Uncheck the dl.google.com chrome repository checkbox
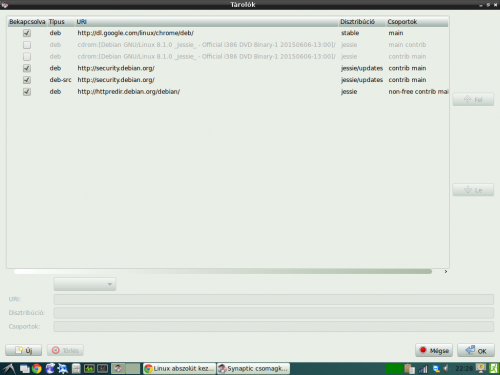500x375 pixels. (x=27, y=33)
